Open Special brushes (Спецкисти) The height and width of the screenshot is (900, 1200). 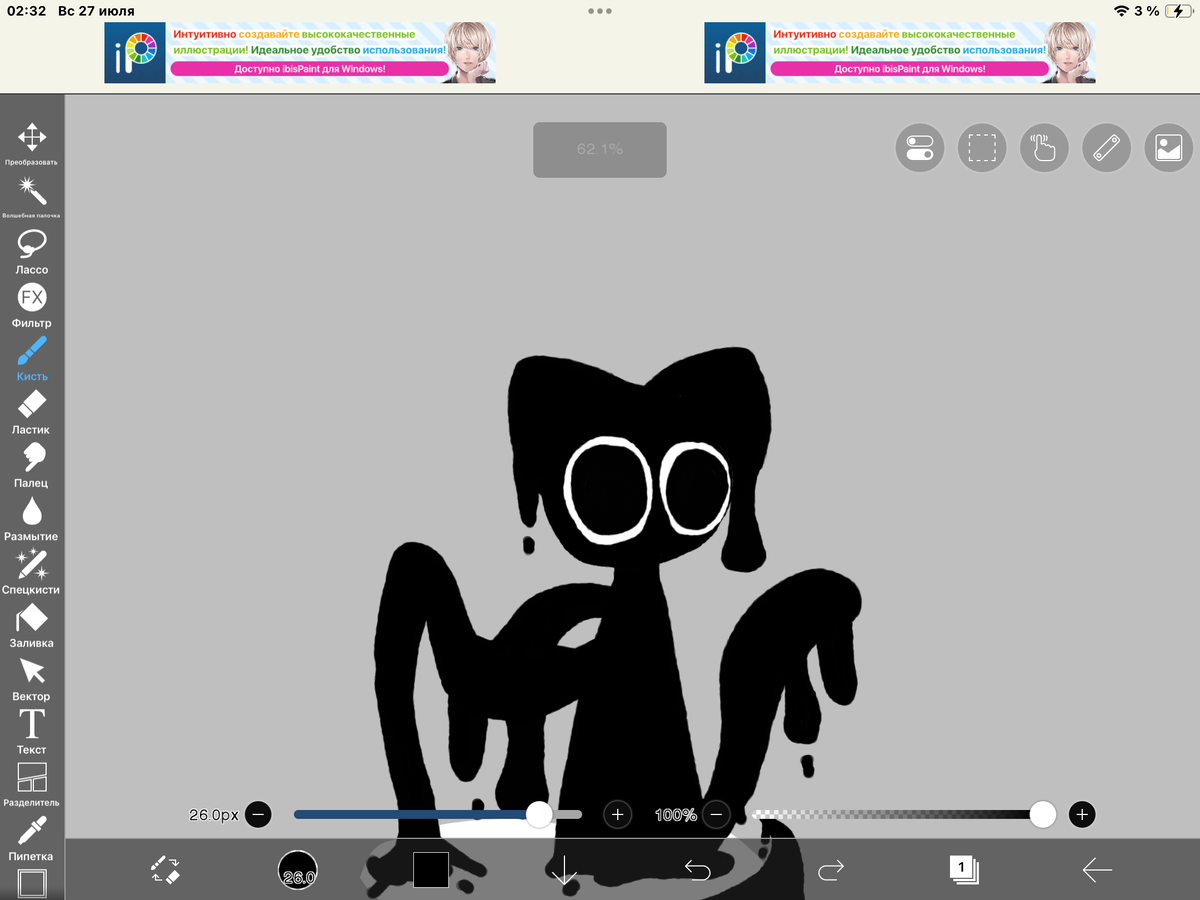[32, 572]
